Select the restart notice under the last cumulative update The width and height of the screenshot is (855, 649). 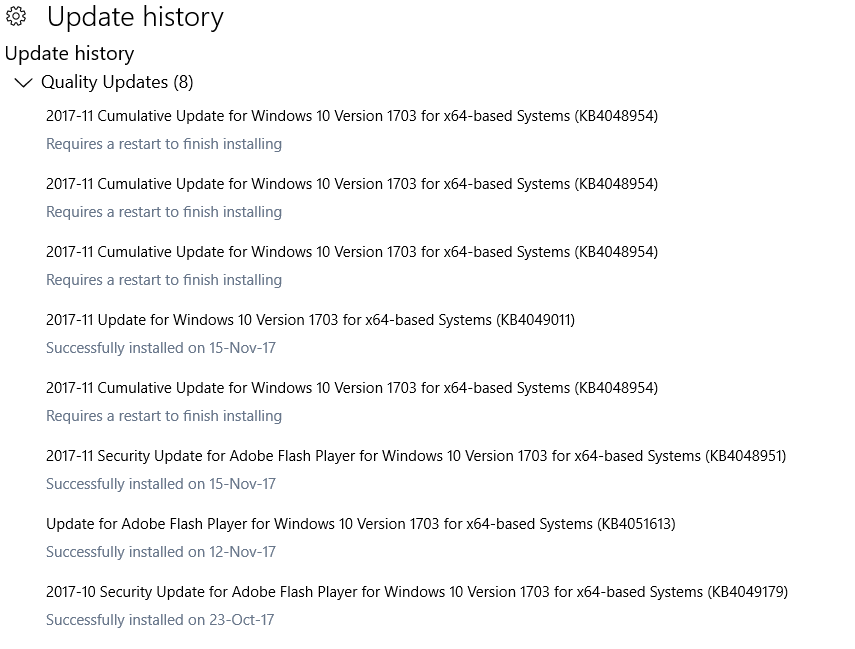tap(163, 415)
